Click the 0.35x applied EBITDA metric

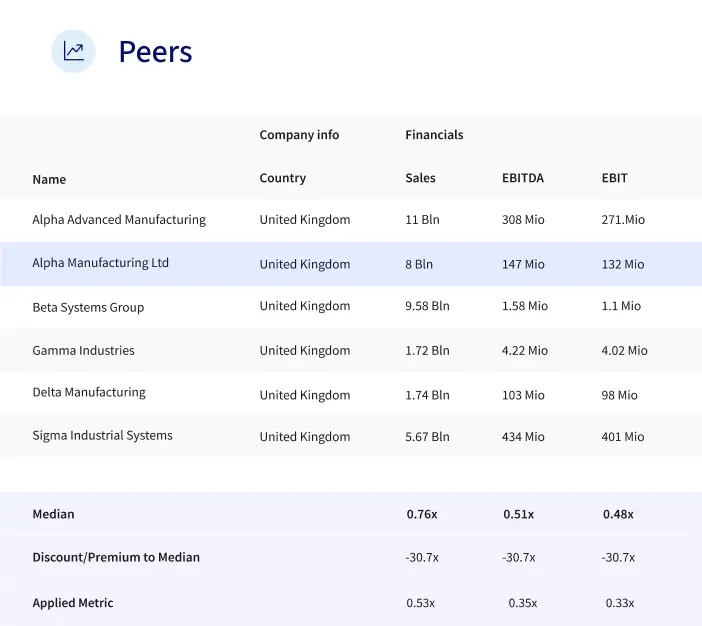522,604
